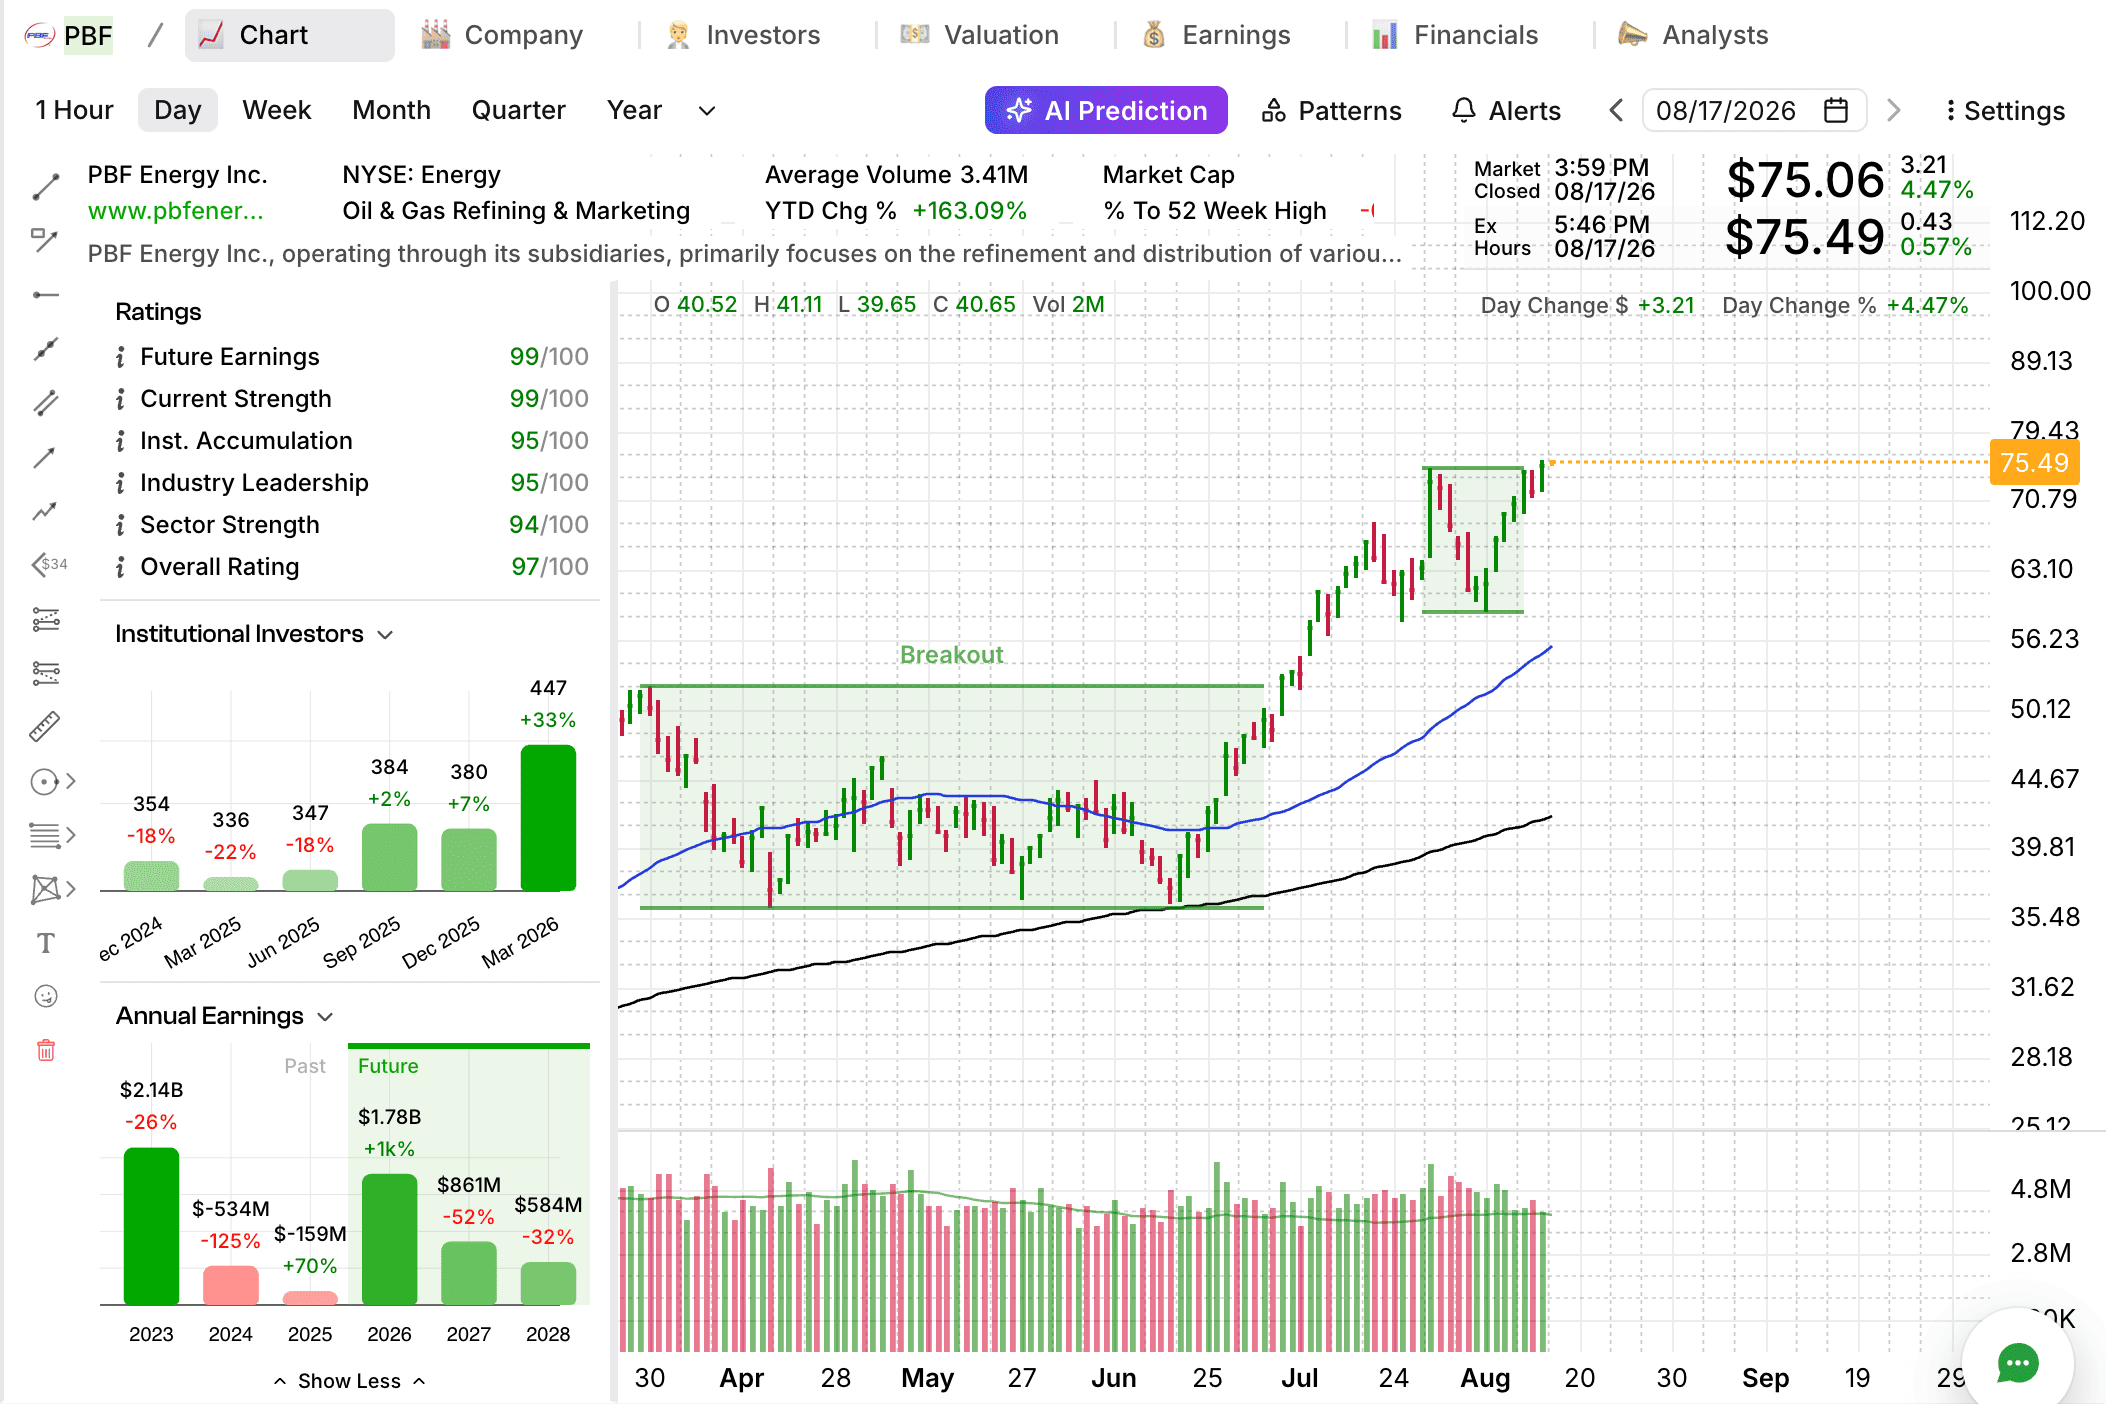Open the chat support bubble

(x=2018, y=1363)
